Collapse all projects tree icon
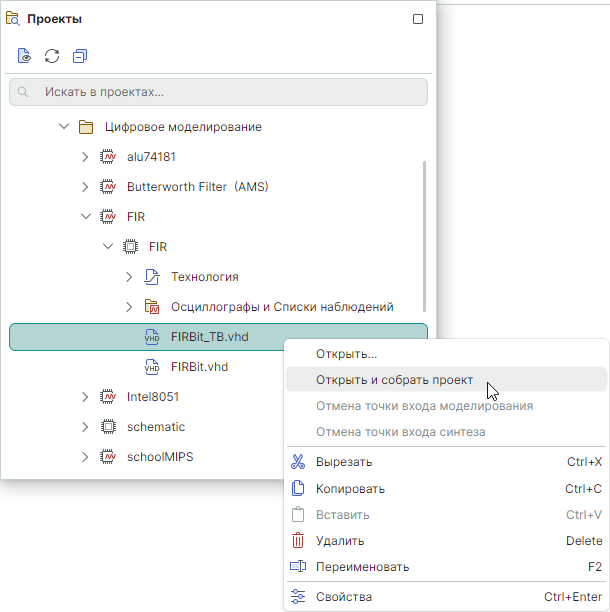Screen dimensions: 610x612 click(x=80, y=56)
